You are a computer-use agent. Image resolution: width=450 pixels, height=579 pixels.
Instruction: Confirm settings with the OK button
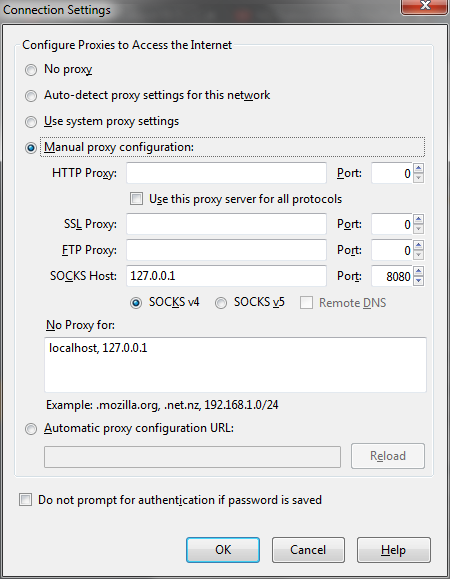[x=223, y=550]
